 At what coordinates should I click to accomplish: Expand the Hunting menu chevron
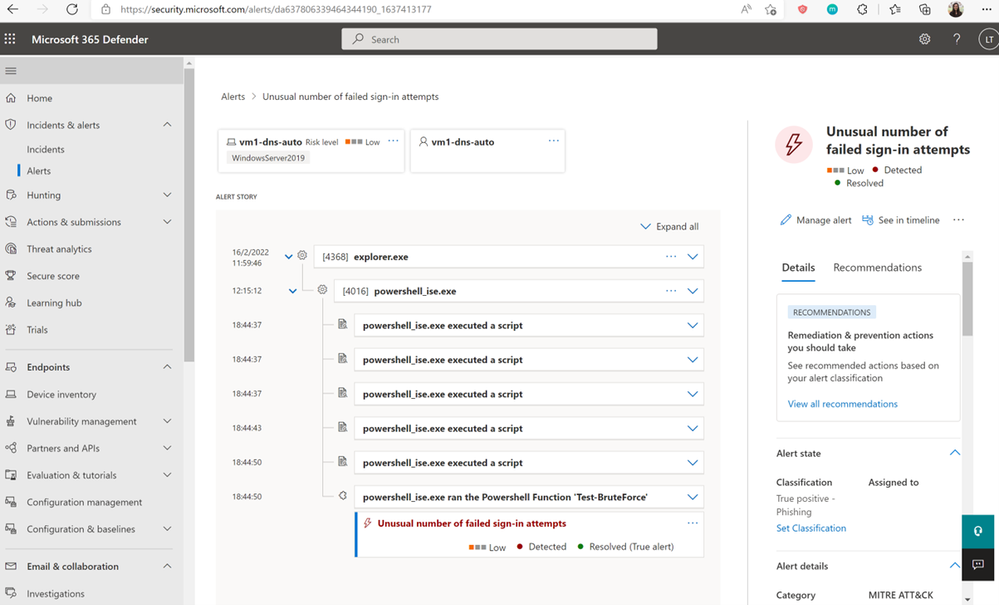(167, 195)
